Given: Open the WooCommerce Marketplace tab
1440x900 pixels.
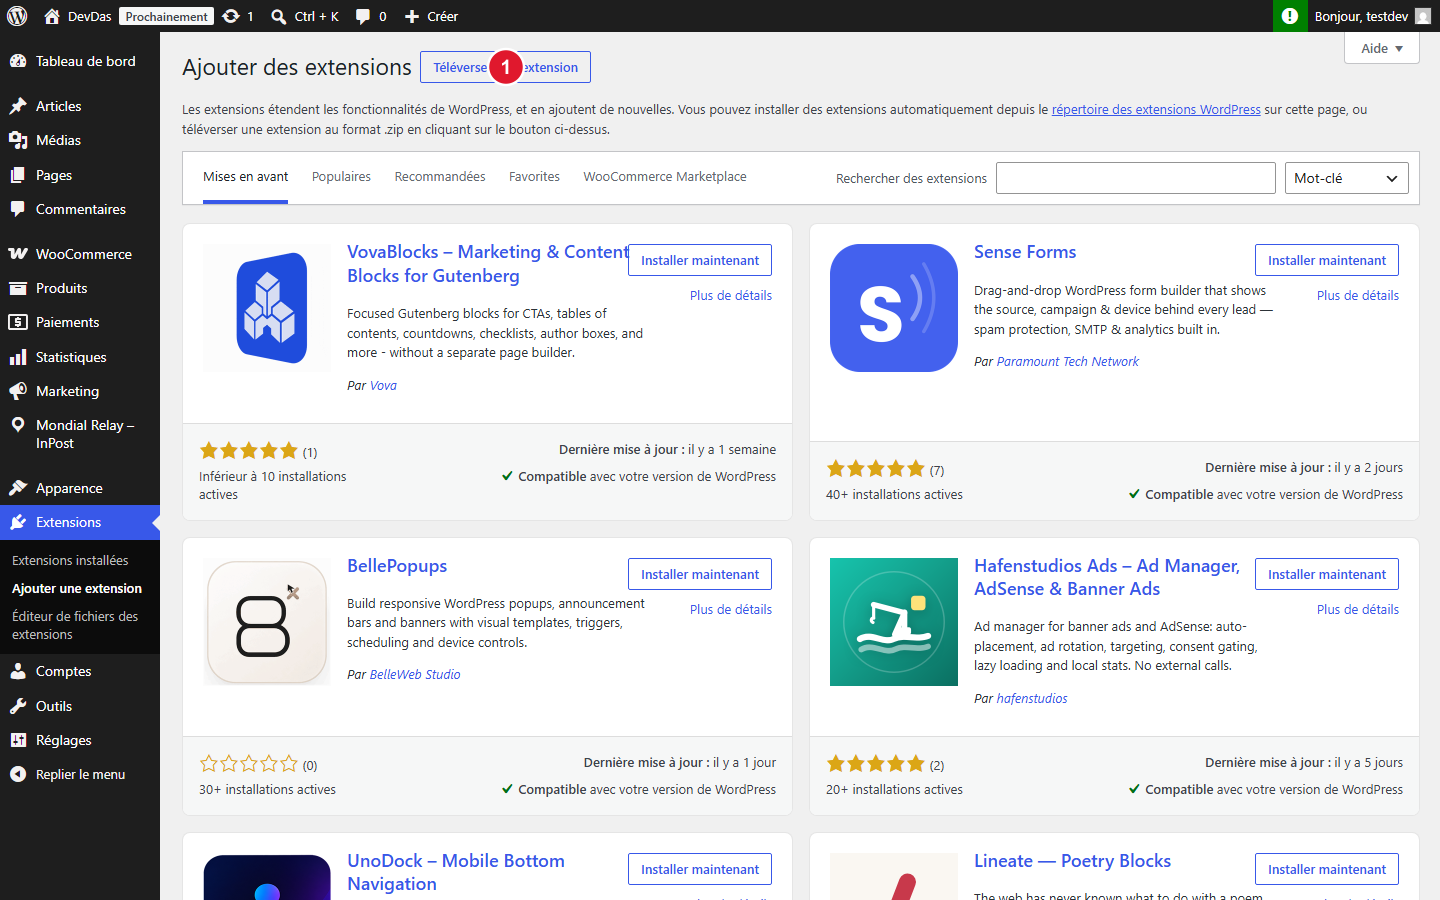Looking at the screenshot, I should tap(665, 177).
